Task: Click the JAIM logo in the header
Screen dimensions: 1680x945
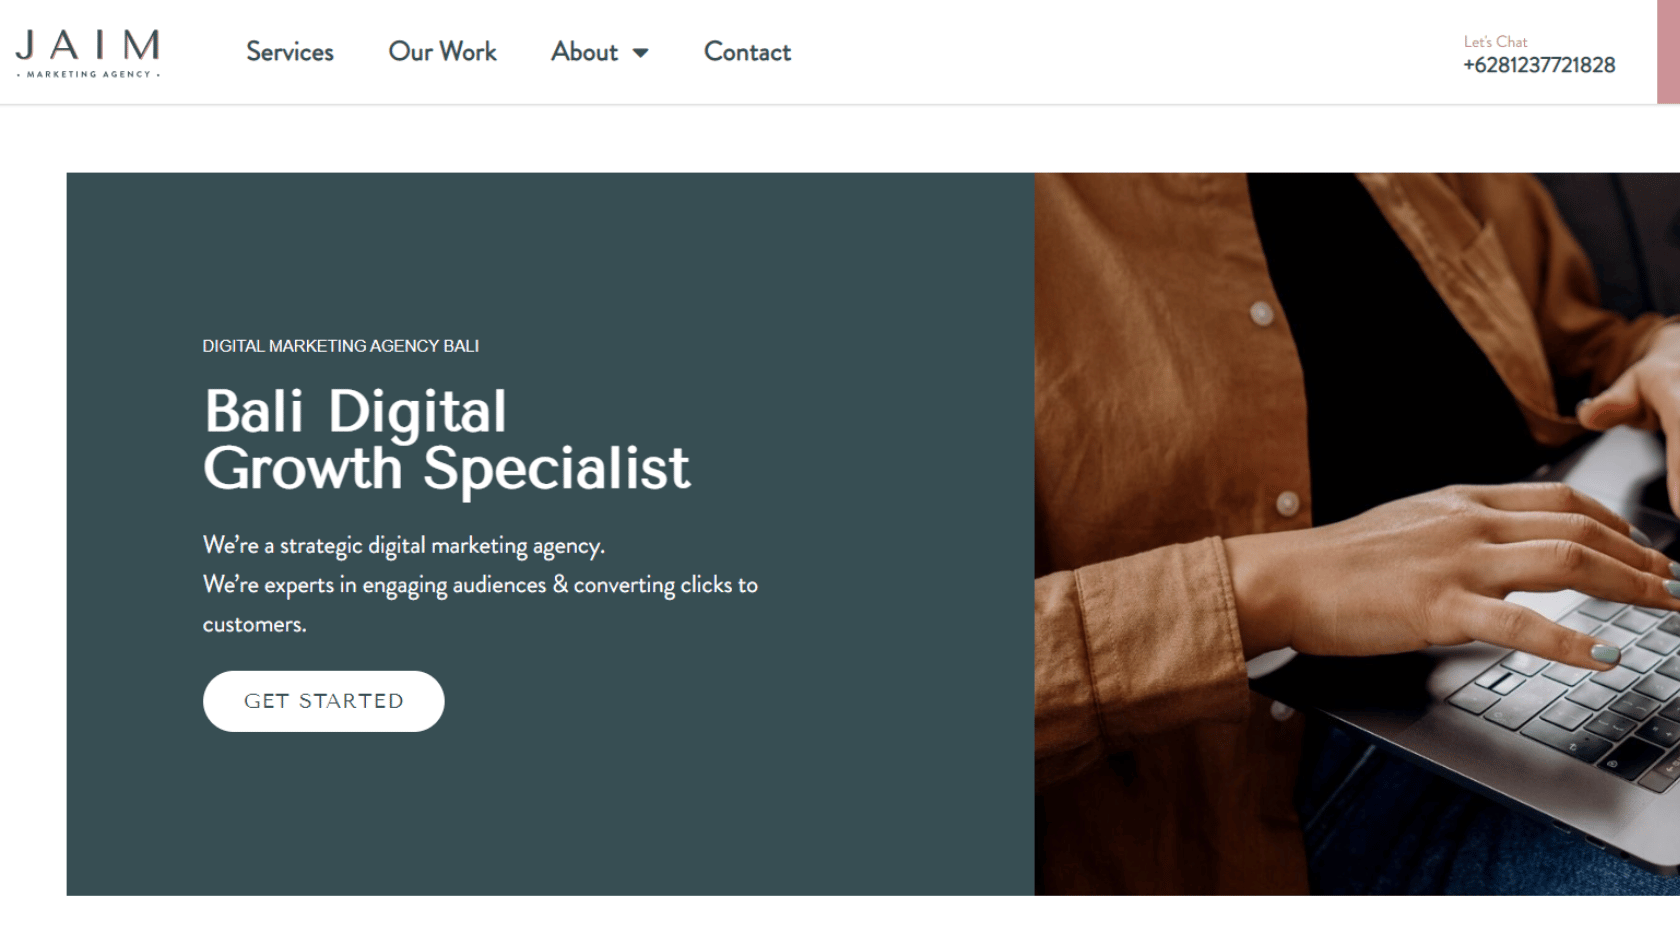Action: 88,52
